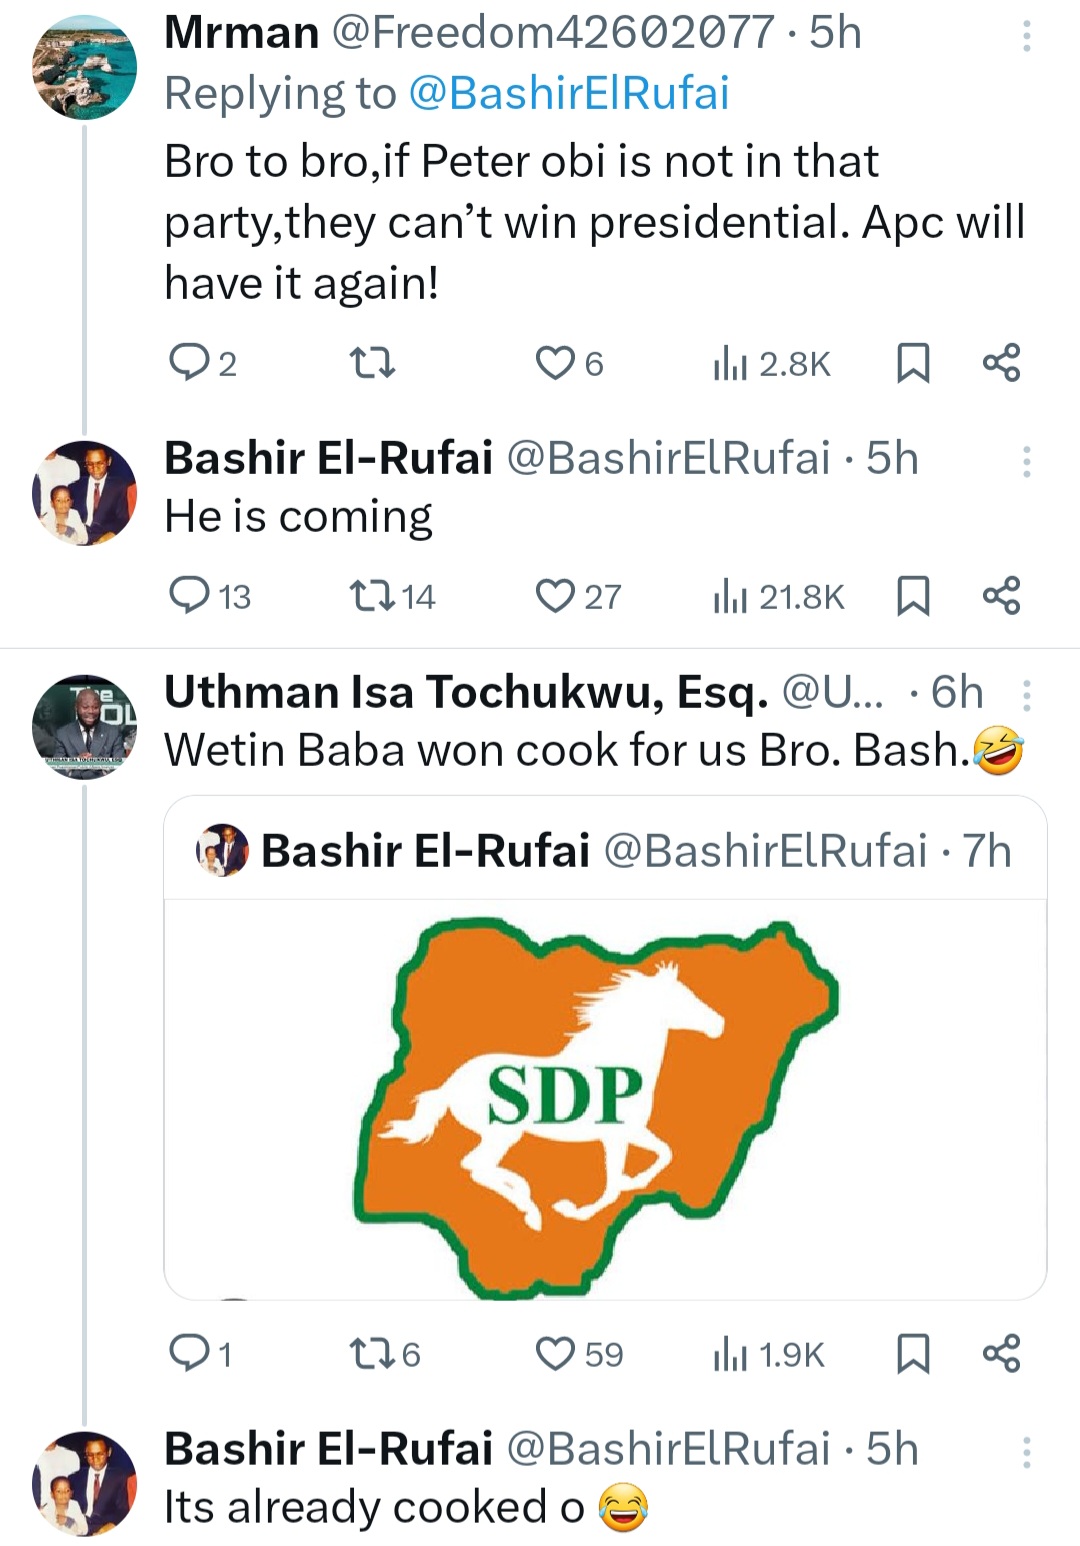The width and height of the screenshot is (1080, 1546).
Task: Share Uthman Isa Tochukwu's quote tweet
Action: 1001,1353
